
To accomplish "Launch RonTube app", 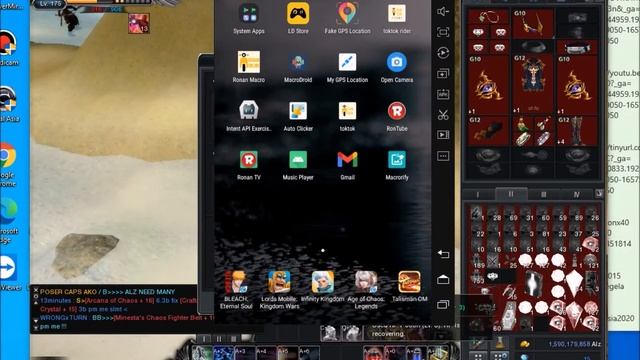I will click(x=397, y=111).
